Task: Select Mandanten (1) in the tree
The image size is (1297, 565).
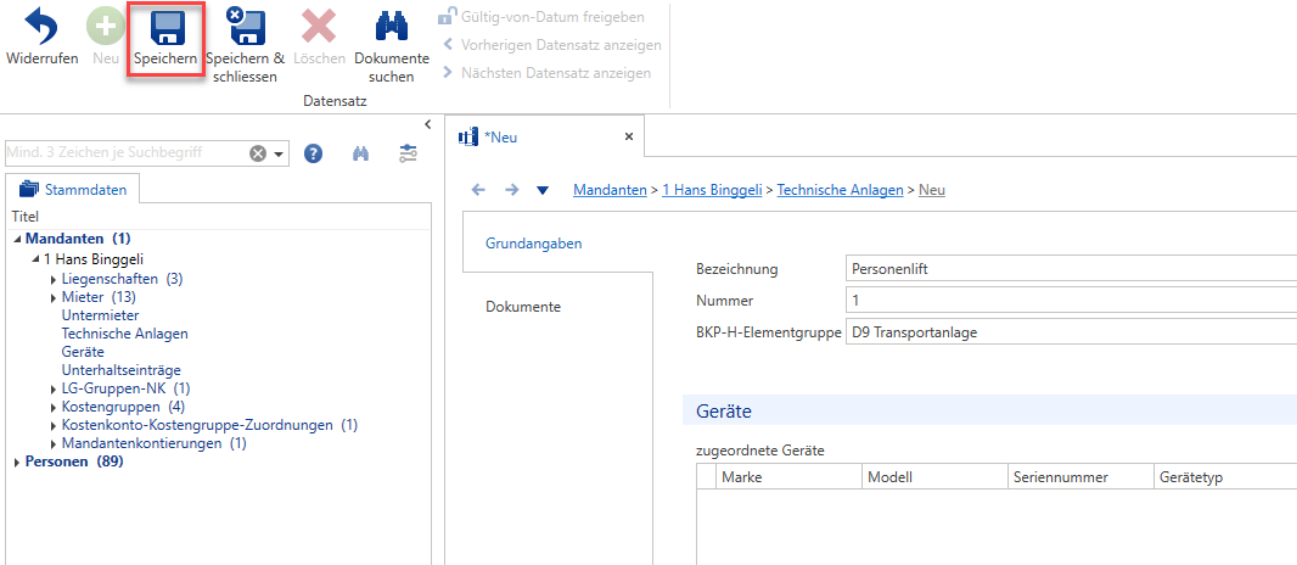Action: [x=78, y=239]
